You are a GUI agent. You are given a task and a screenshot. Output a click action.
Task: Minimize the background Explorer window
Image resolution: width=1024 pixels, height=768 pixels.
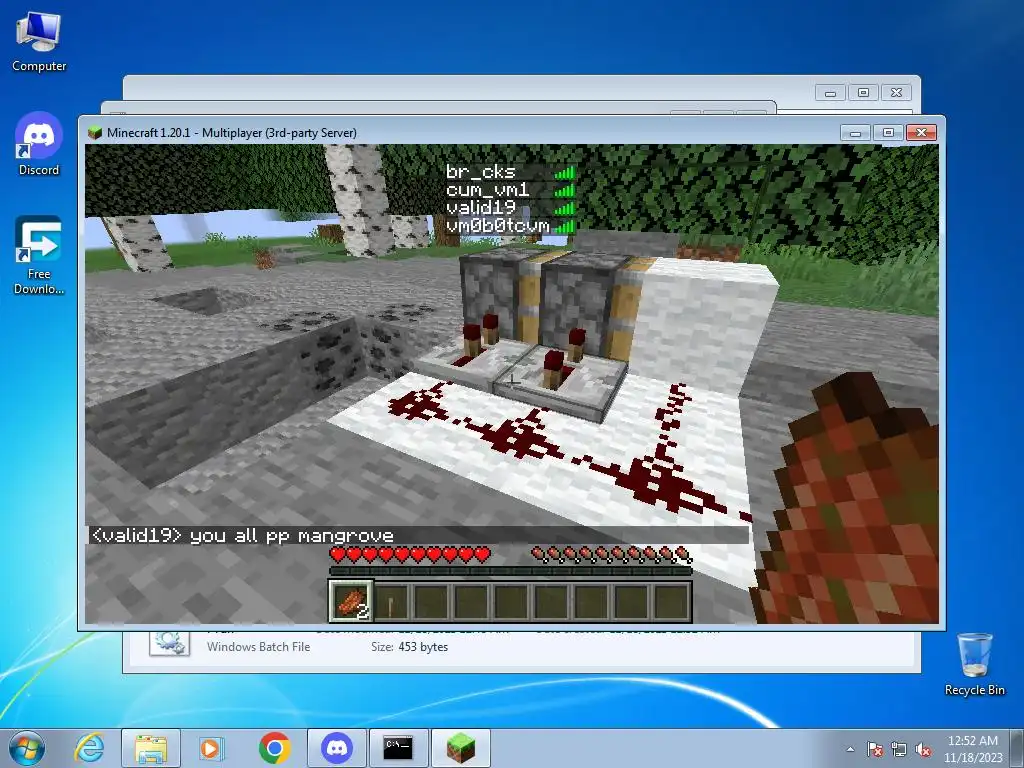pos(831,93)
